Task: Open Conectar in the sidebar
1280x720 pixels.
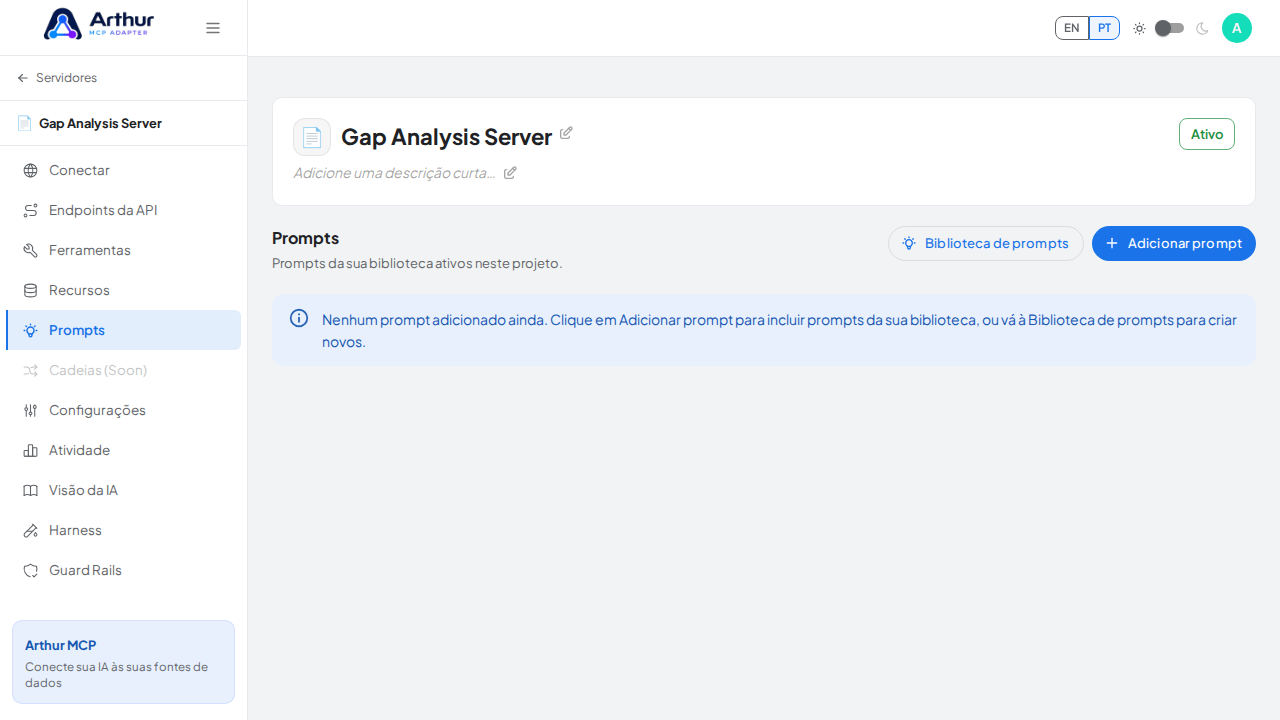Action: (123, 170)
